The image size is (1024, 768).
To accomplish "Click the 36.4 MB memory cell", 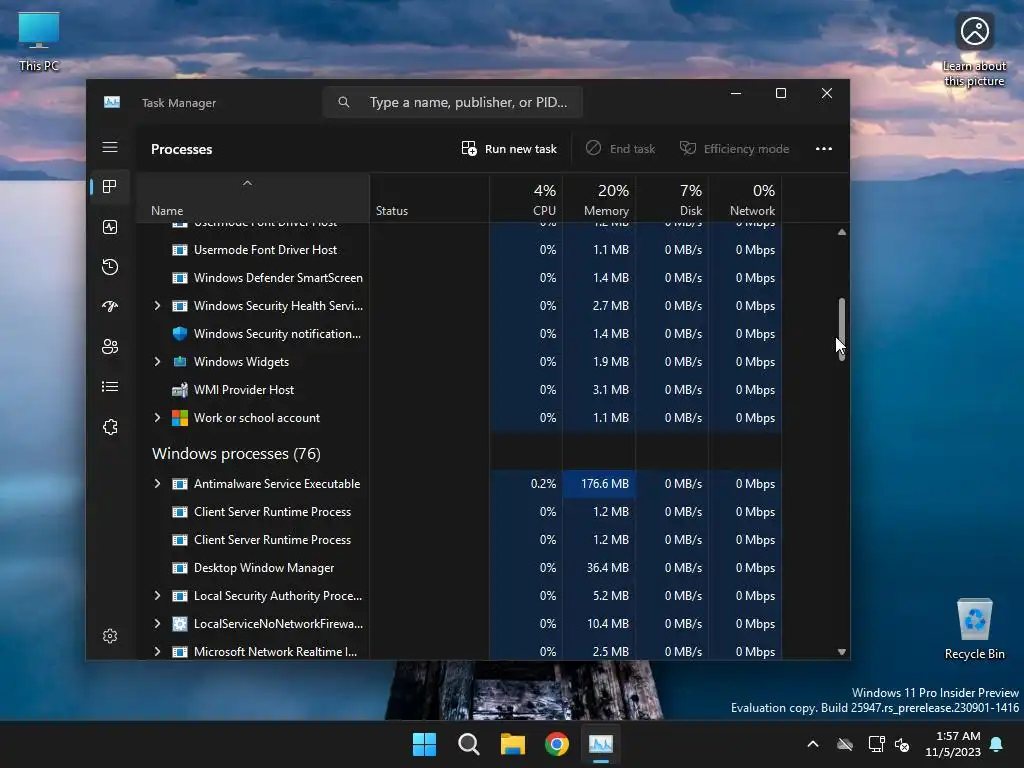I will [599, 568].
